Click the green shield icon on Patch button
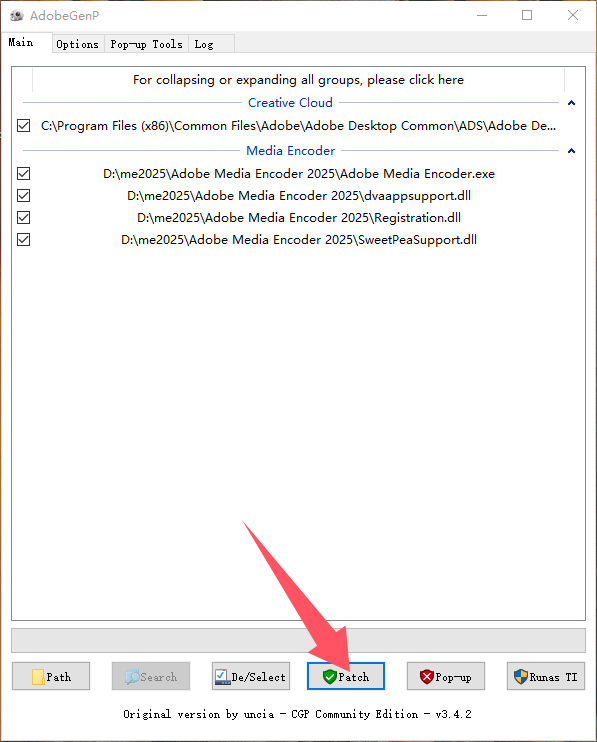 tap(330, 677)
